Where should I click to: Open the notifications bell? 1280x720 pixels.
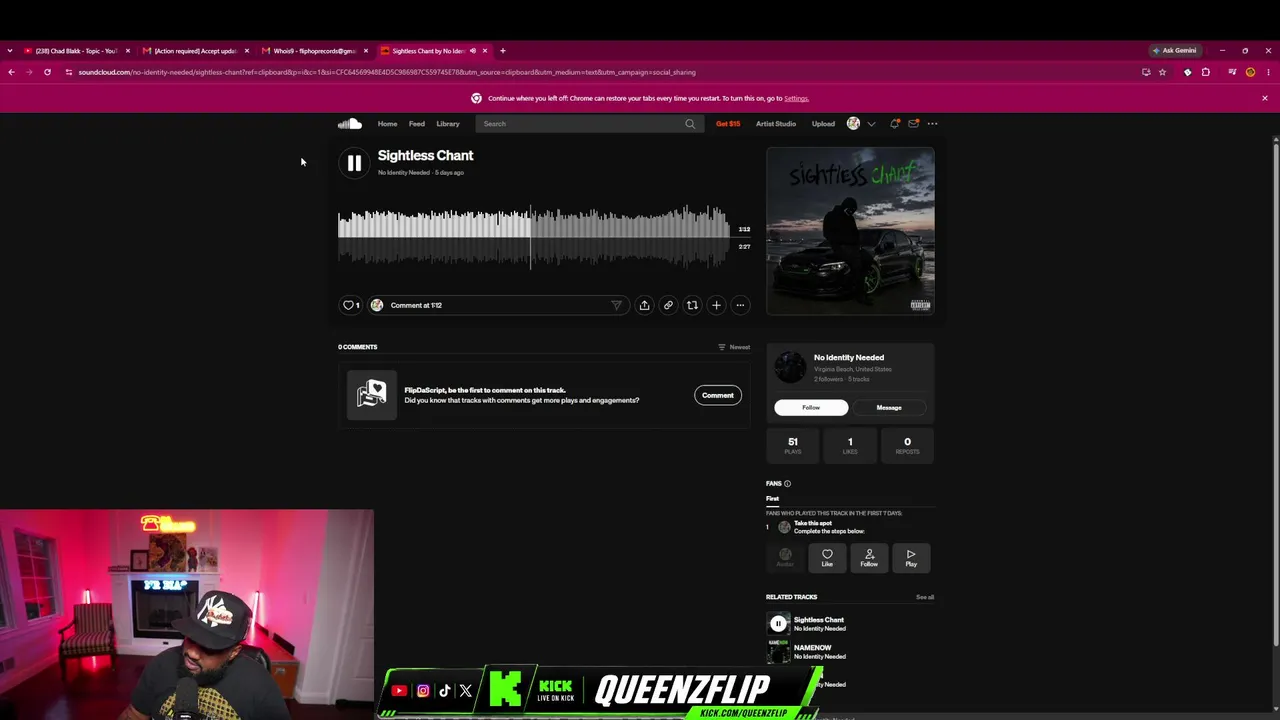(x=895, y=124)
